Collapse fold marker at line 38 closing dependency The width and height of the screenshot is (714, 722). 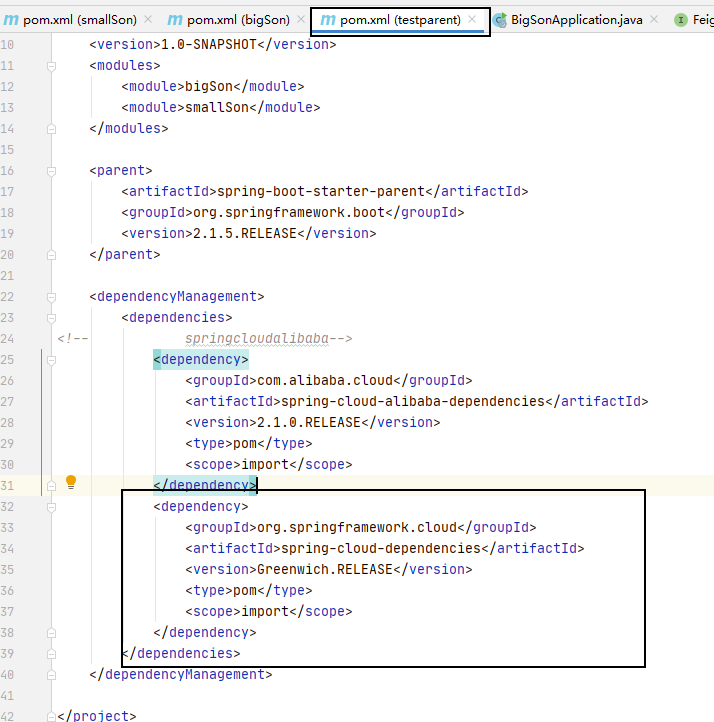click(x=52, y=633)
